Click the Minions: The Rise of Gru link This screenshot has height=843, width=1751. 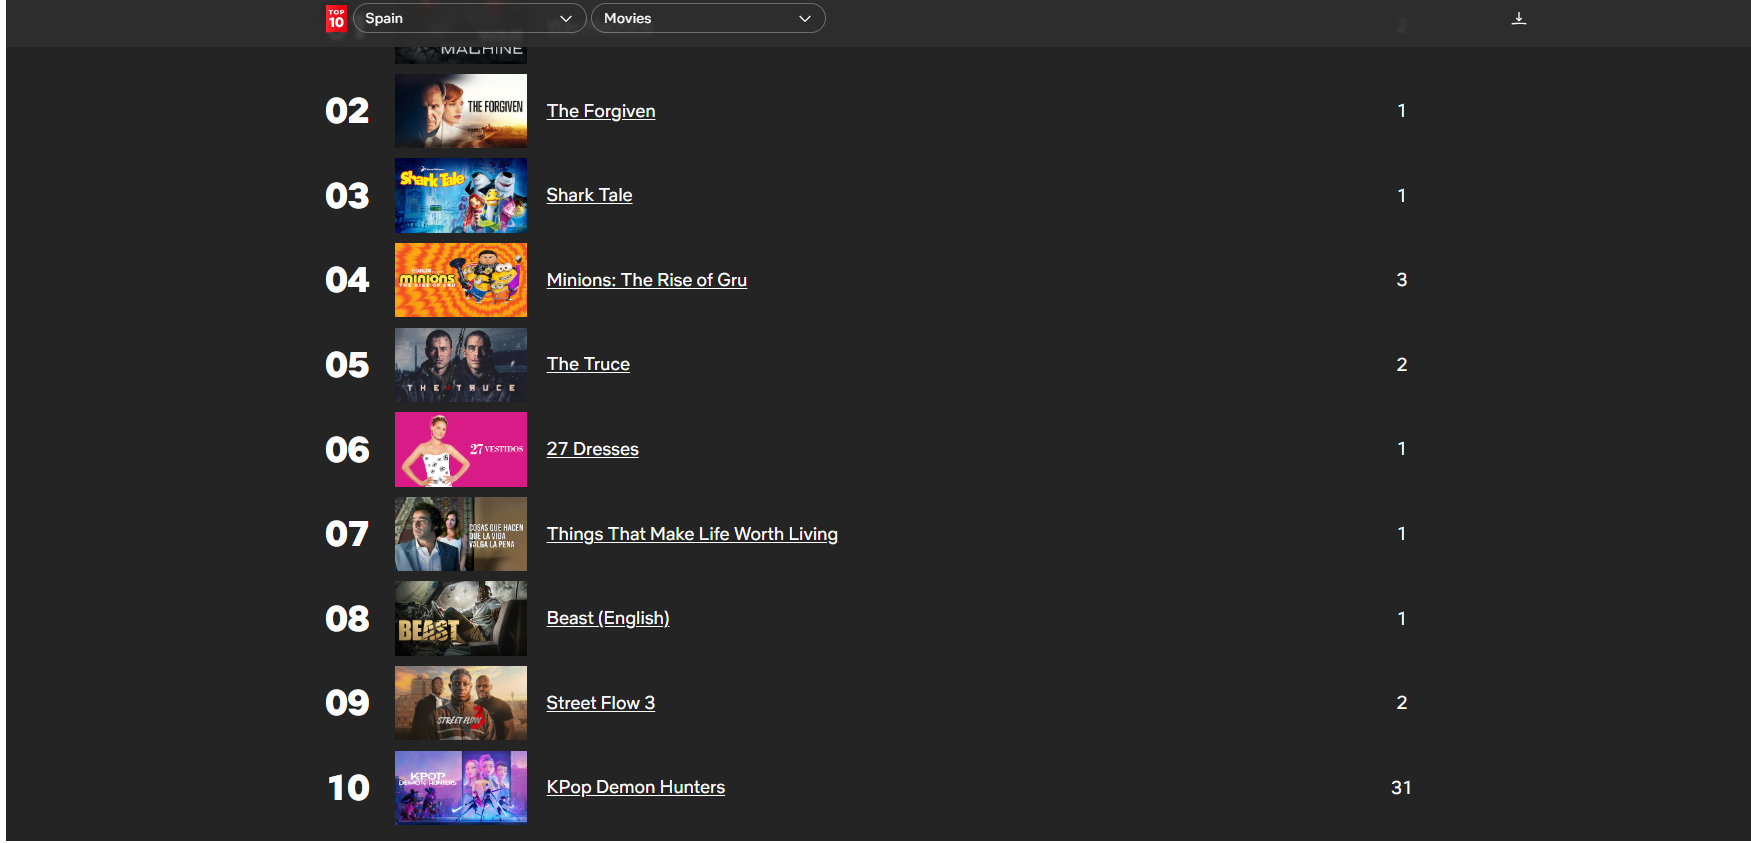pyautogui.click(x=646, y=280)
